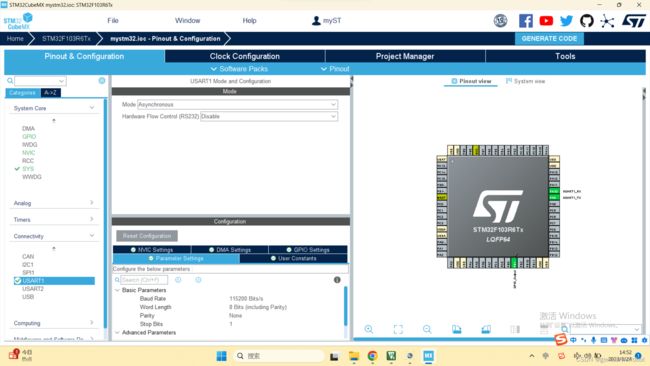Click the Windows Start button on taskbar
This screenshot has height=366, width=650.
[x=221, y=356]
